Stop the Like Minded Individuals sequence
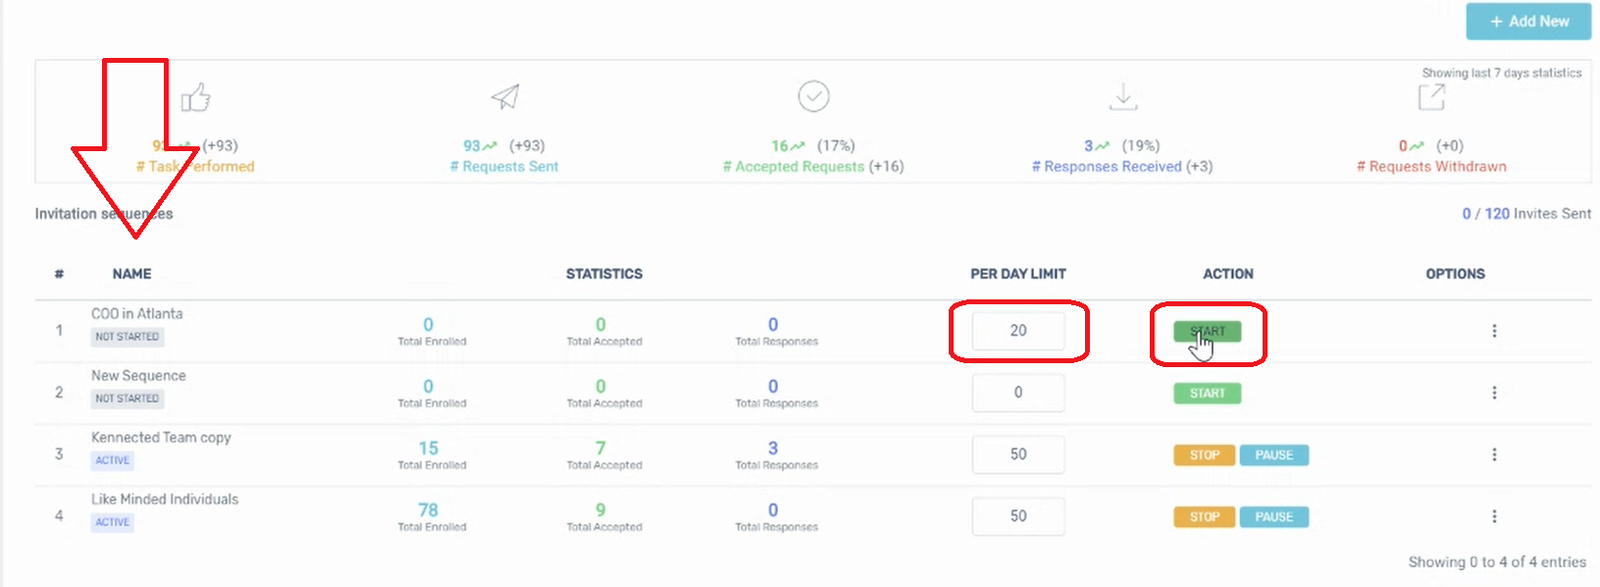This screenshot has height=587, width=1600. 1204,517
